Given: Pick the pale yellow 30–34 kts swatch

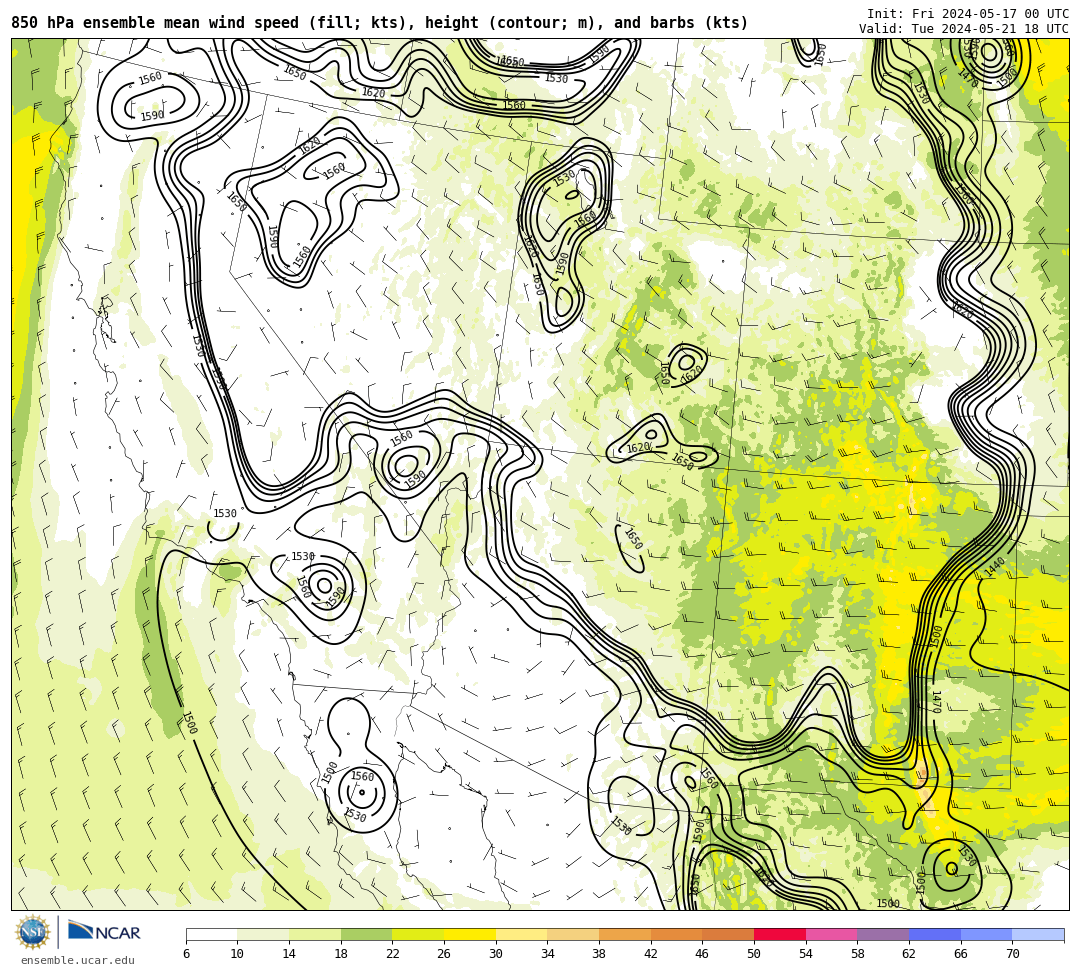Looking at the screenshot, I should [521, 934].
